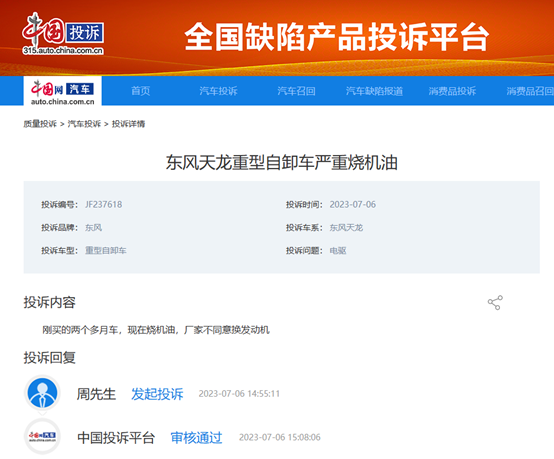The height and width of the screenshot is (459, 554).
Task: Click the 投诉问题 label
Action: [x=304, y=251]
